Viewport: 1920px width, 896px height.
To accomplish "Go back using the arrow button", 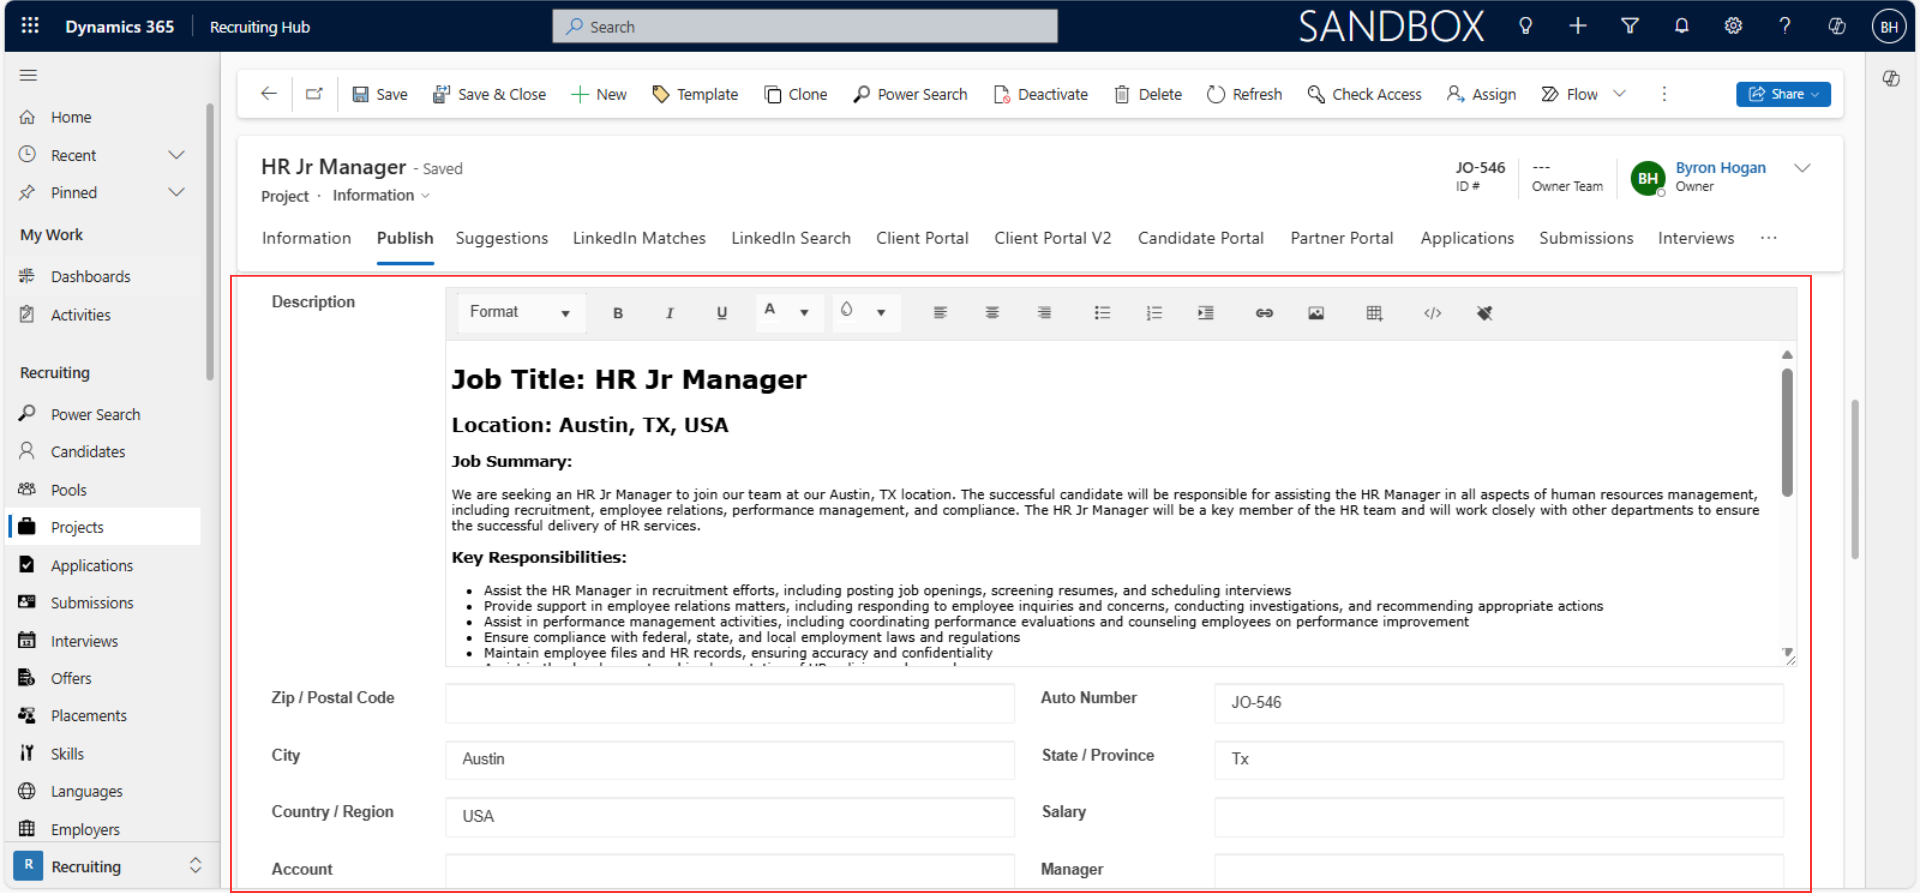I will coord(268,94).
